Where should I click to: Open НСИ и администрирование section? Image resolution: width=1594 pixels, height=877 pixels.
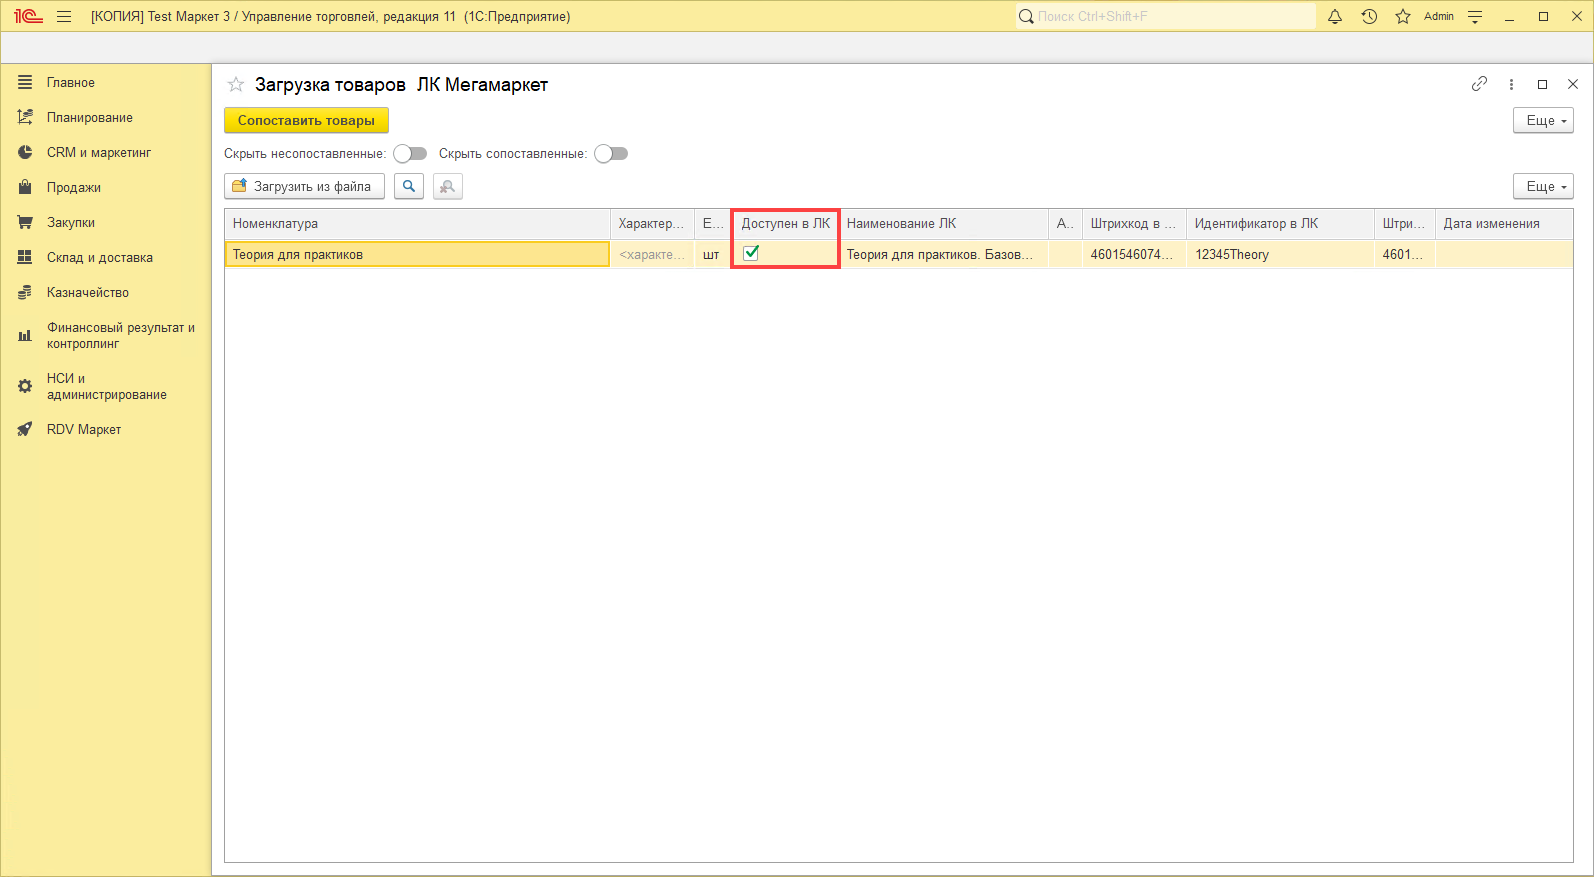tap(107, 386)
